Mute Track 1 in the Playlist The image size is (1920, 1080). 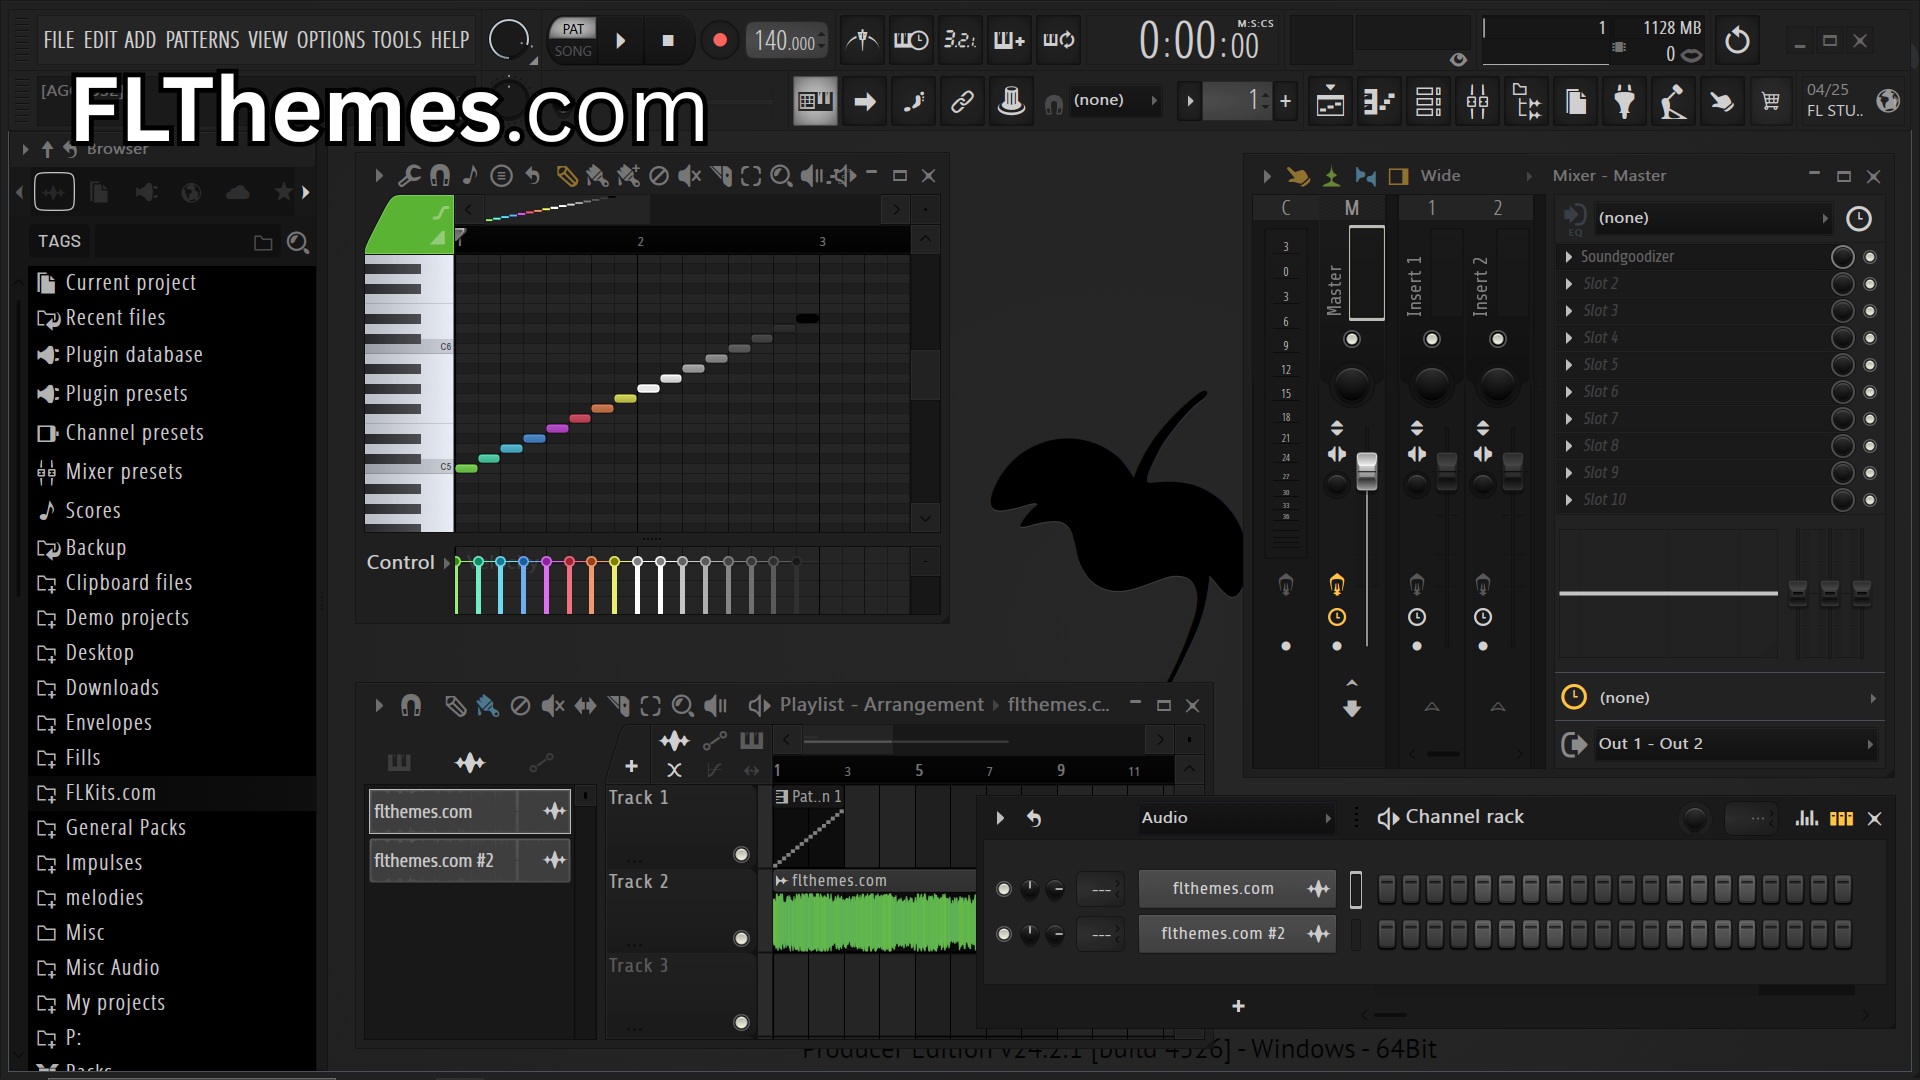(x=741, y=854)
